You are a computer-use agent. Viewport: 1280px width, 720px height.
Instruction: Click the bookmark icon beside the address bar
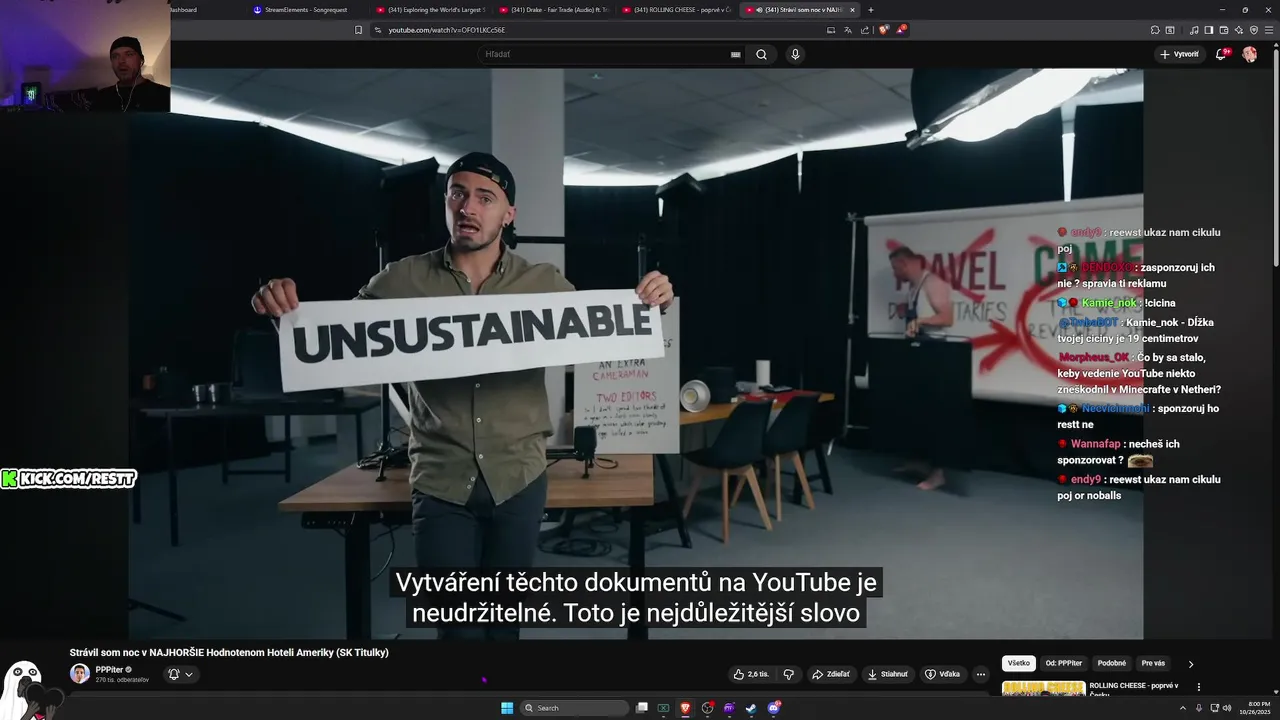(358, 30)
